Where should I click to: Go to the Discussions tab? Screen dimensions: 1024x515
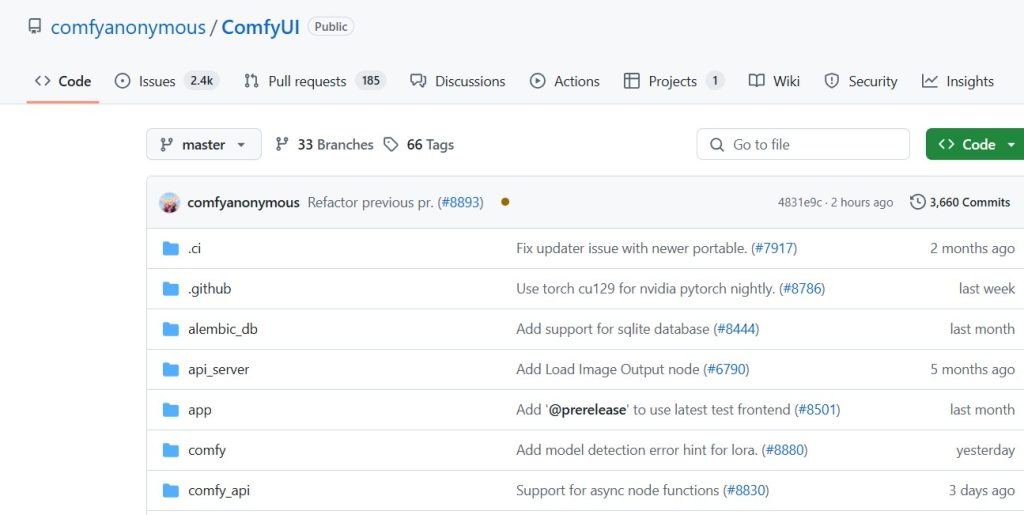(x=458, y=81)
